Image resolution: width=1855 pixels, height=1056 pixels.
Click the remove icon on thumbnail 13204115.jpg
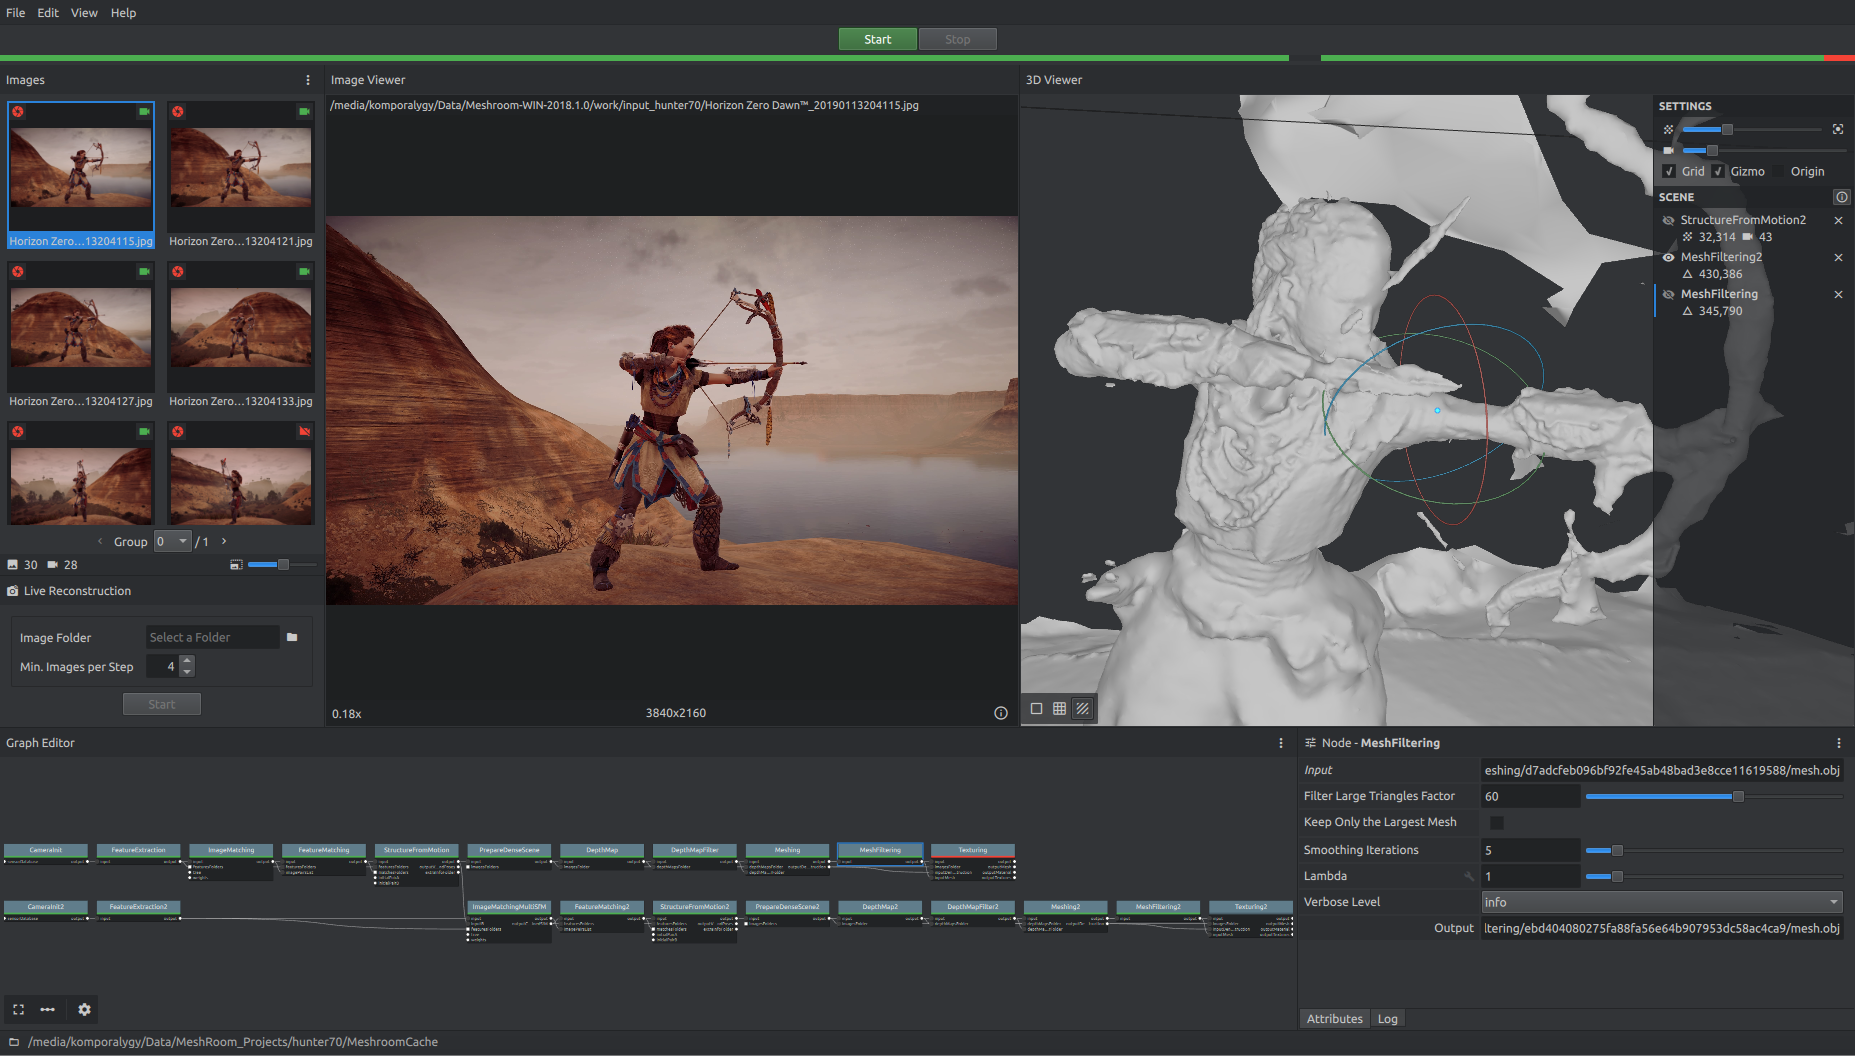[18, 112]
